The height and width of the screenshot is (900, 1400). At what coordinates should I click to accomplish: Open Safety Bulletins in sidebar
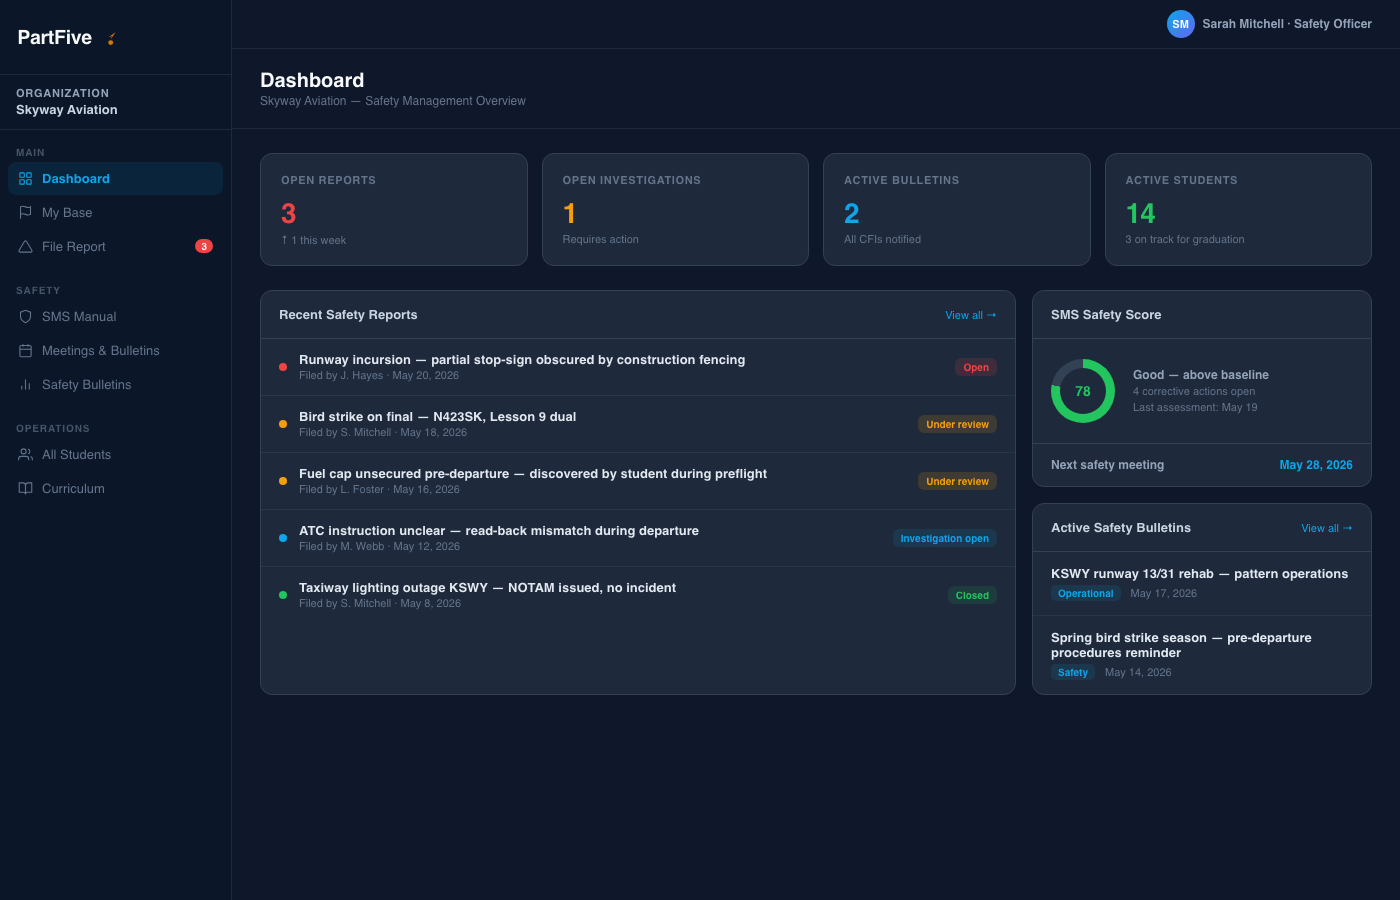click(115, 385)
